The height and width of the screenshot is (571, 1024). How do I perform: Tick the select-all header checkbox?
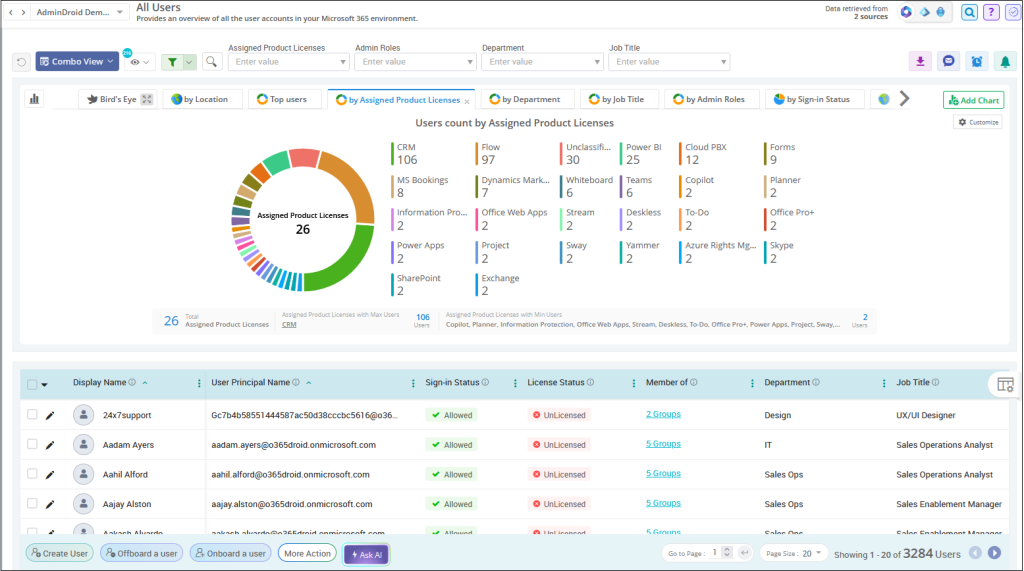pyautogui.click(x=32, y=384)
